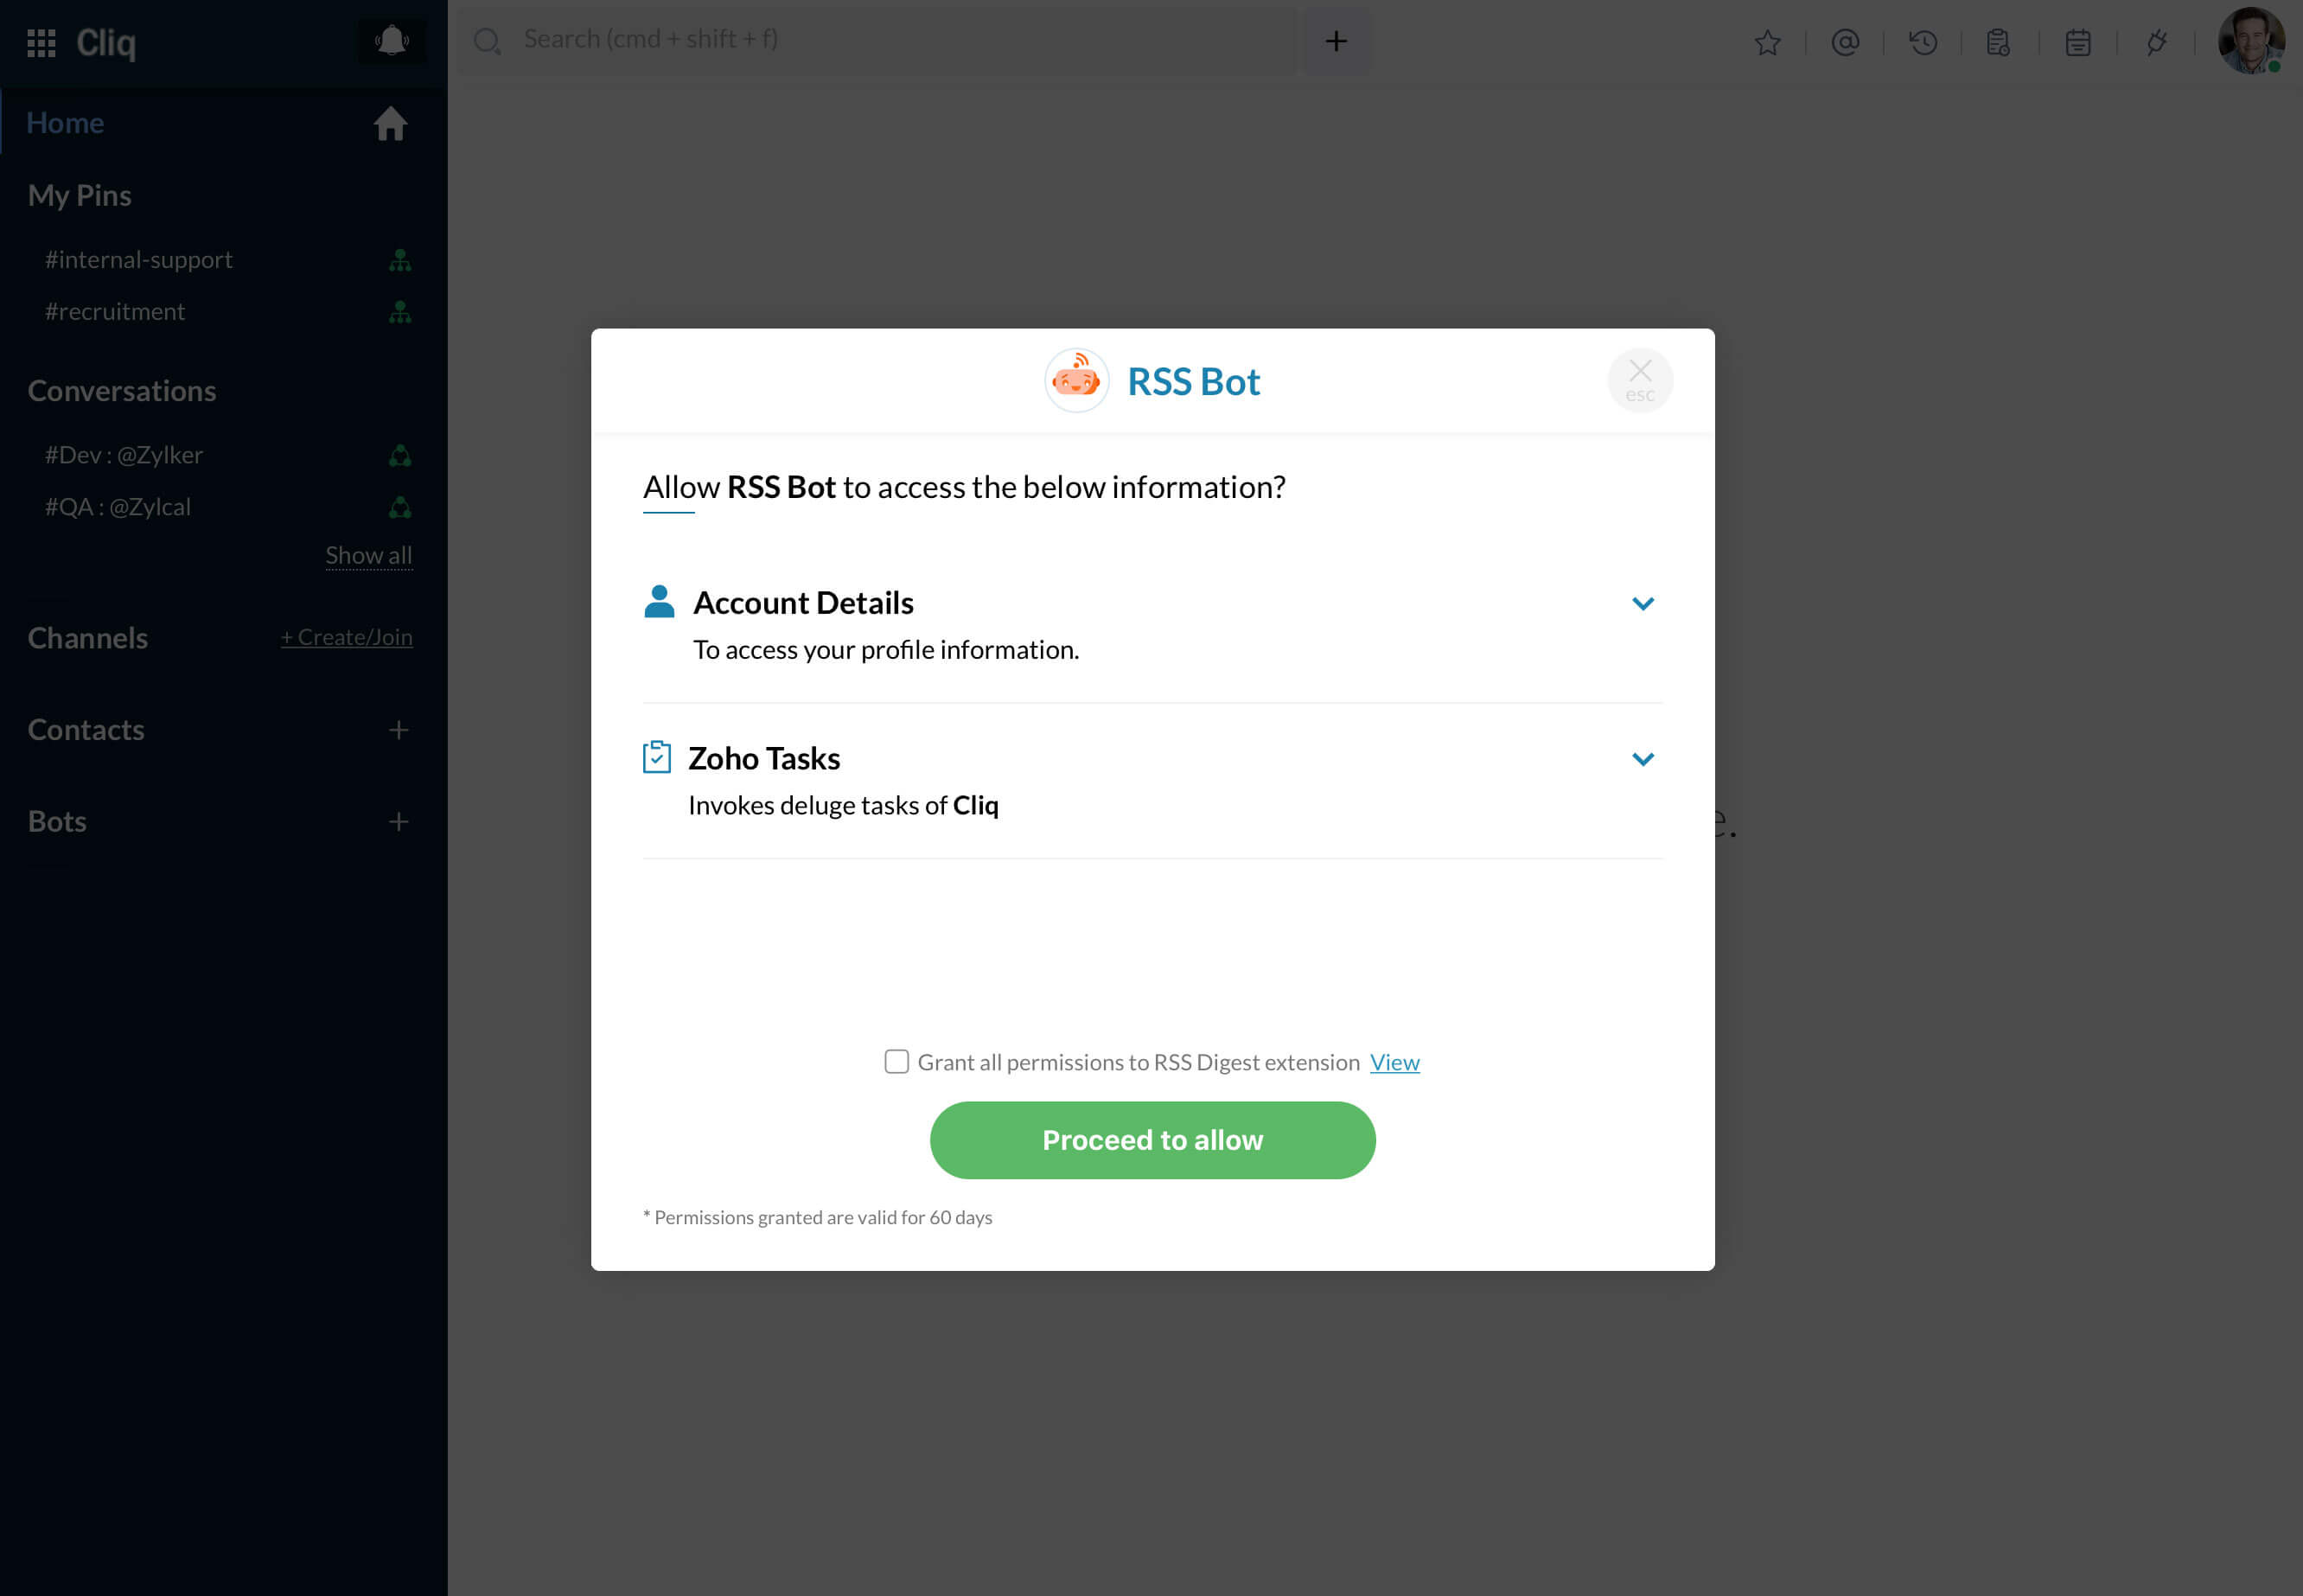Open Contacts section heading

[86, 729]
